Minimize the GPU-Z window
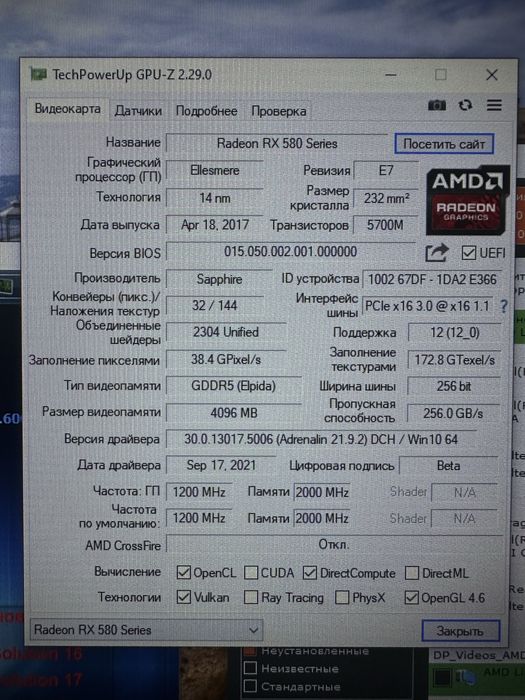Image resolution: width=525 pixels, height=700 pixels. tap(391, 75)
